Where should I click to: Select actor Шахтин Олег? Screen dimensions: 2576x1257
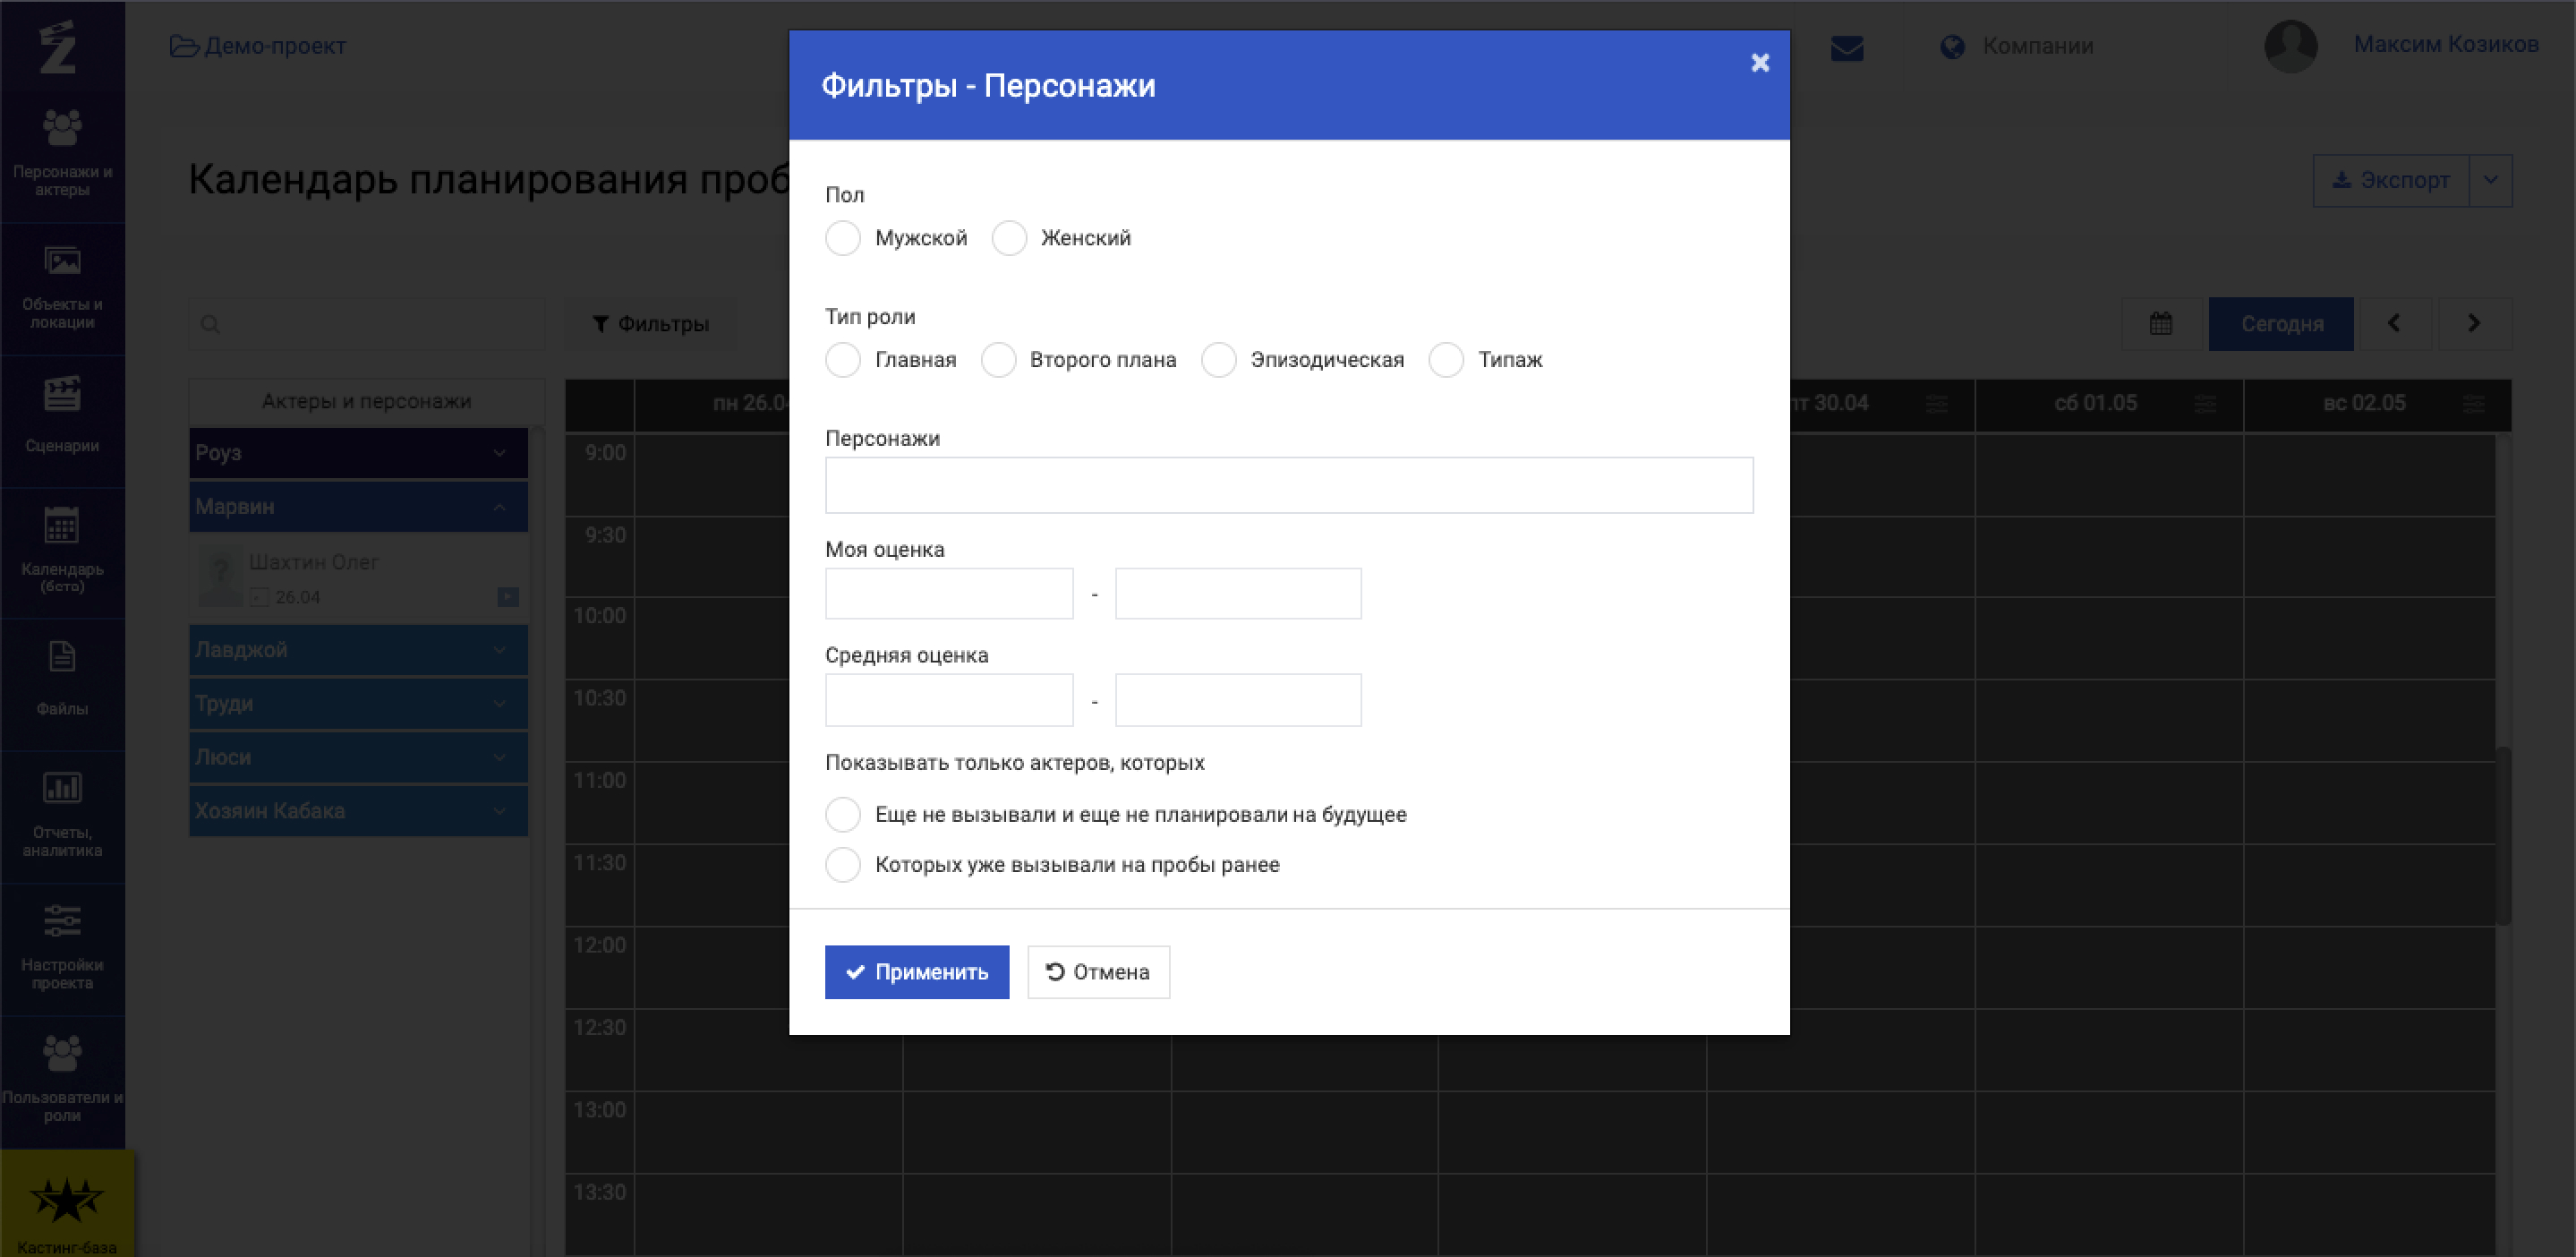pos(313,562)
